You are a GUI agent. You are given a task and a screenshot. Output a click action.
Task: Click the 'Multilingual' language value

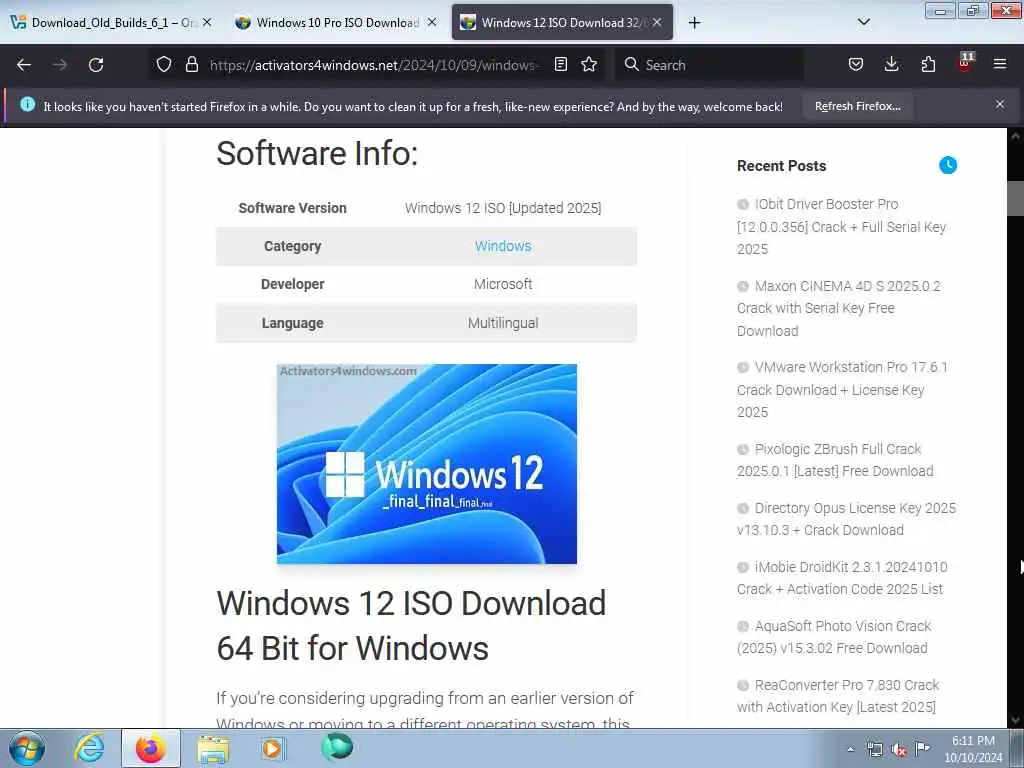click(503, 323)
